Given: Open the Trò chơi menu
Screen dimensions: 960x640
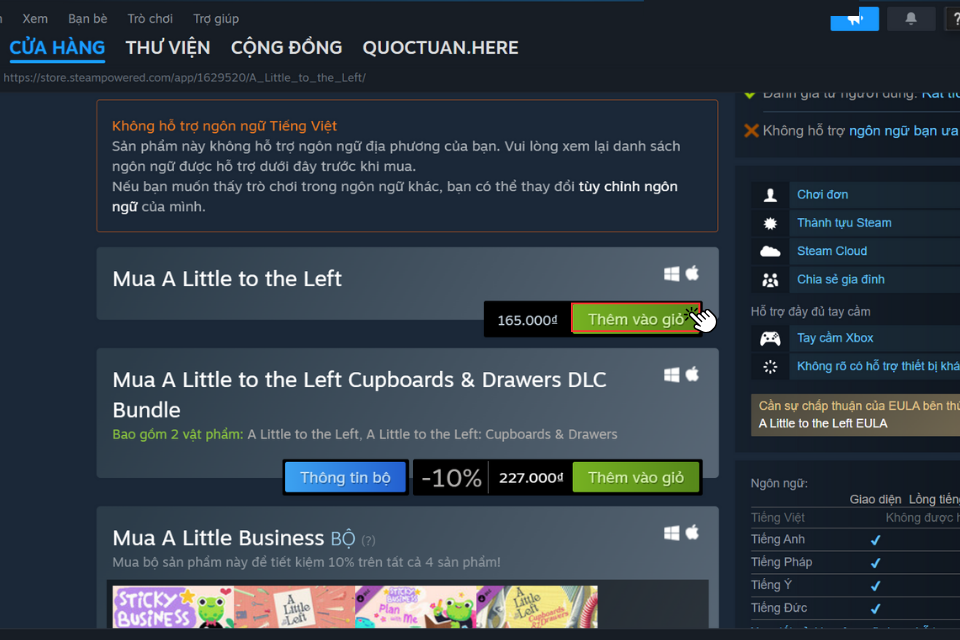Looking at the screenshot, I should point(150,19).
